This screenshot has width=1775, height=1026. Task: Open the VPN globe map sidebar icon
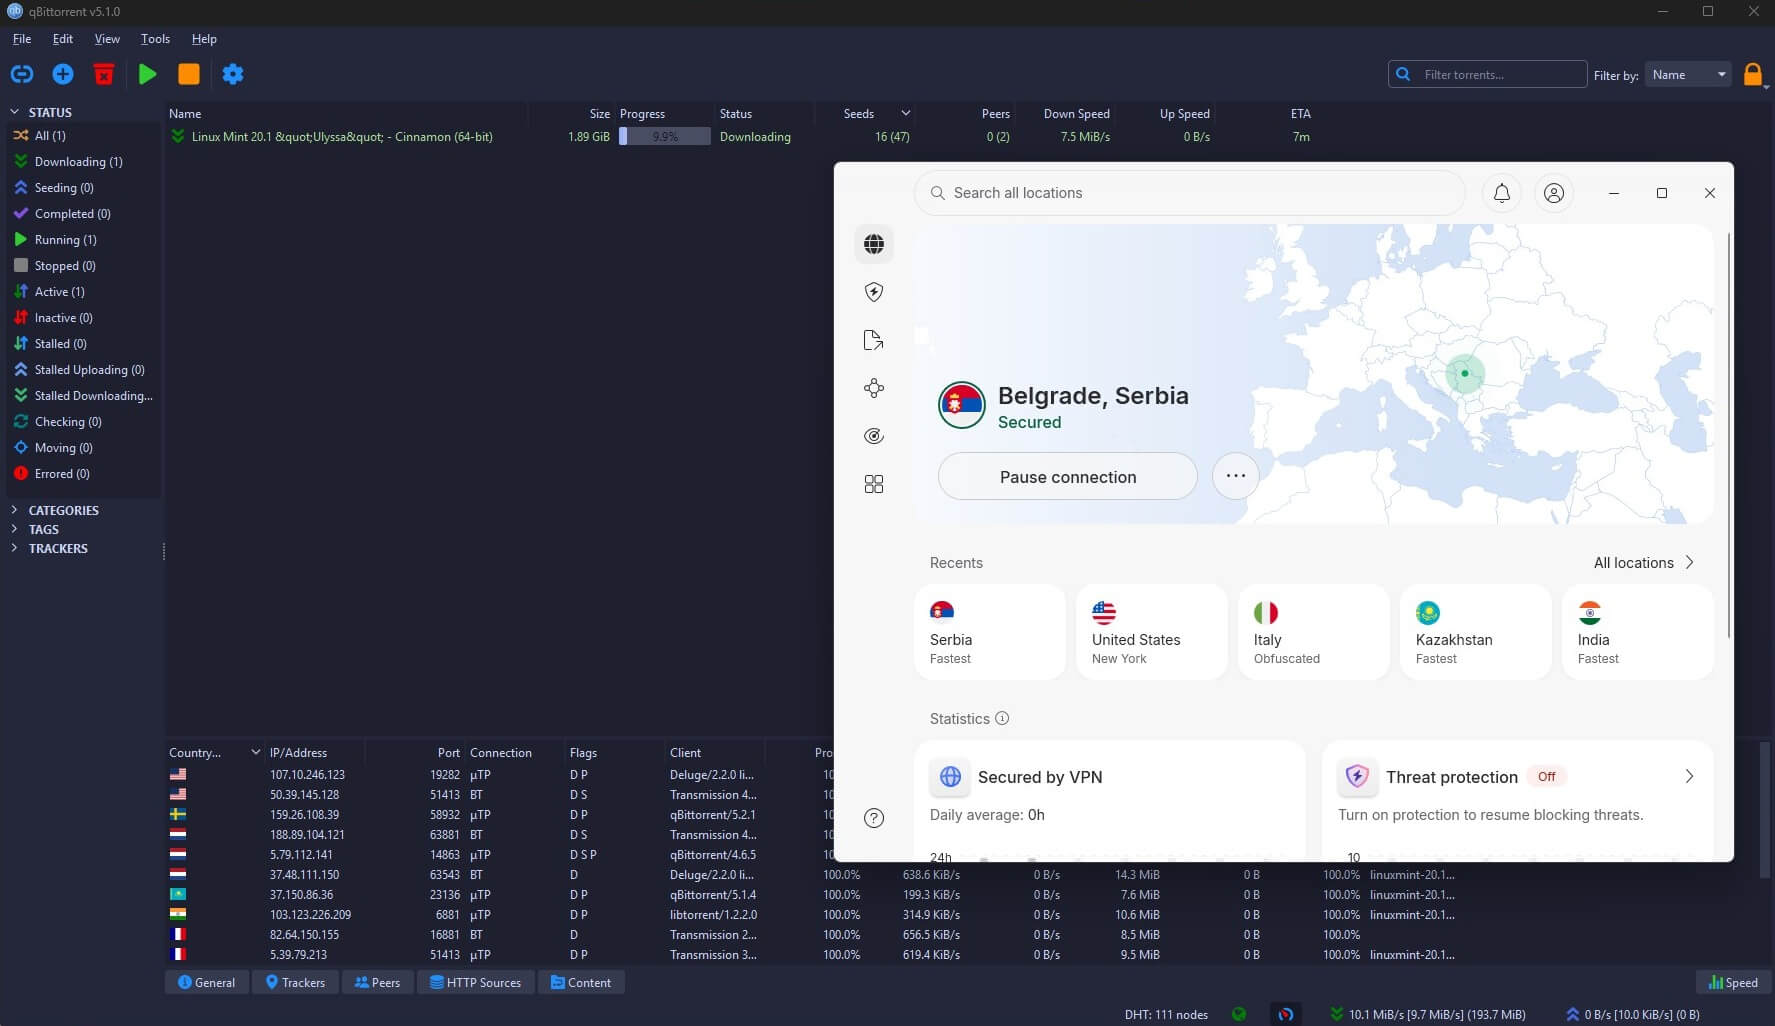[874, 244]
